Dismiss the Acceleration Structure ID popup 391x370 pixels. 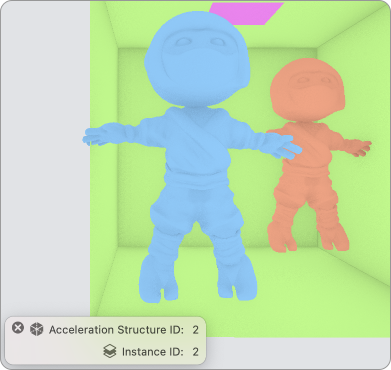pyautogui.click(x=18, y=328)
